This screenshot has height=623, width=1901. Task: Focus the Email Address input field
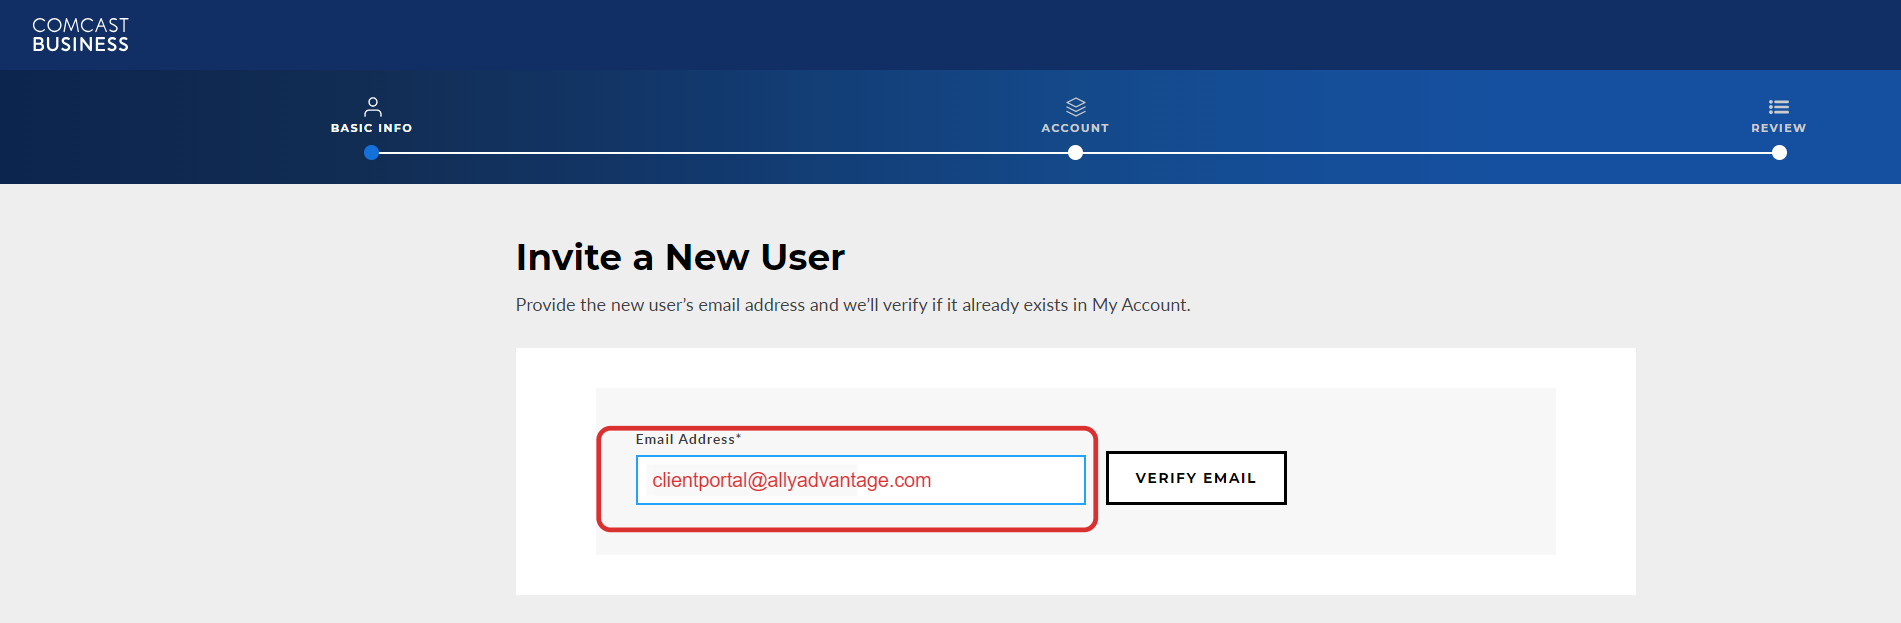tap(861, 480)
